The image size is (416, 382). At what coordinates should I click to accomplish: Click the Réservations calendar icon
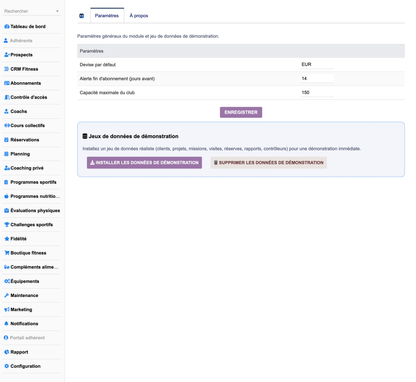click(6, 140)
